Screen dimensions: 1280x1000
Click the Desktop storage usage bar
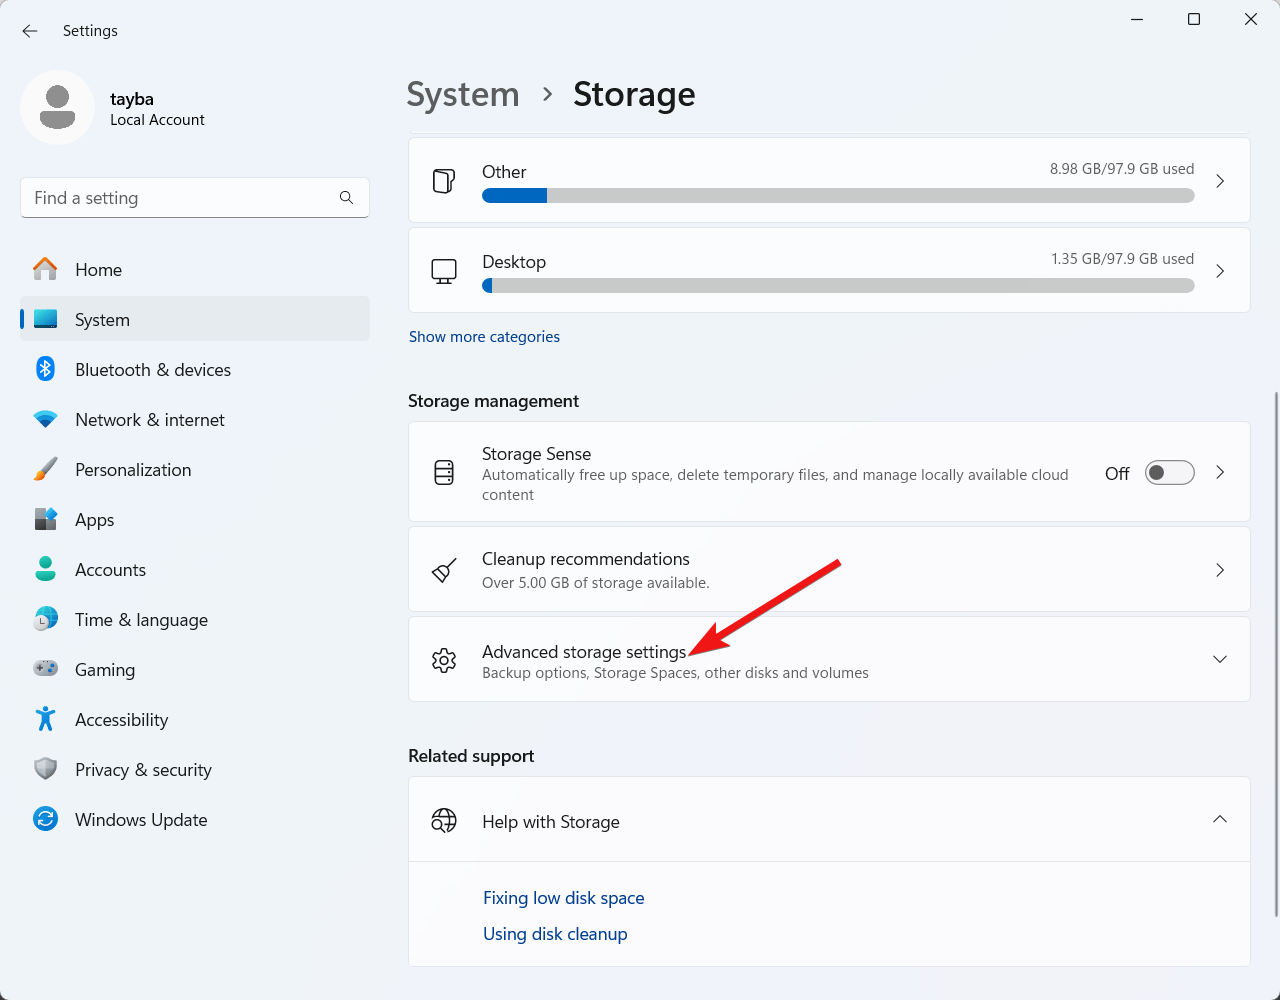point(837,286)
